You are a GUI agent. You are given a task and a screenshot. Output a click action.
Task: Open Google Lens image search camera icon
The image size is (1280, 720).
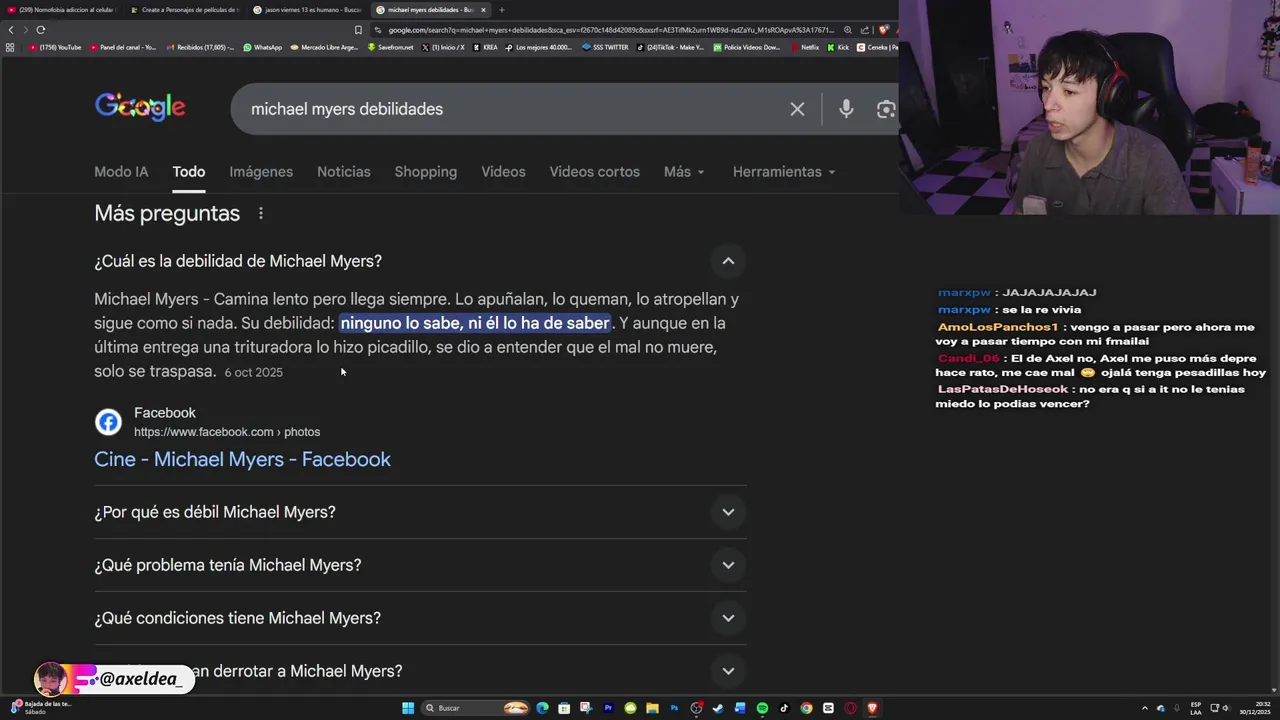(886, 109)
